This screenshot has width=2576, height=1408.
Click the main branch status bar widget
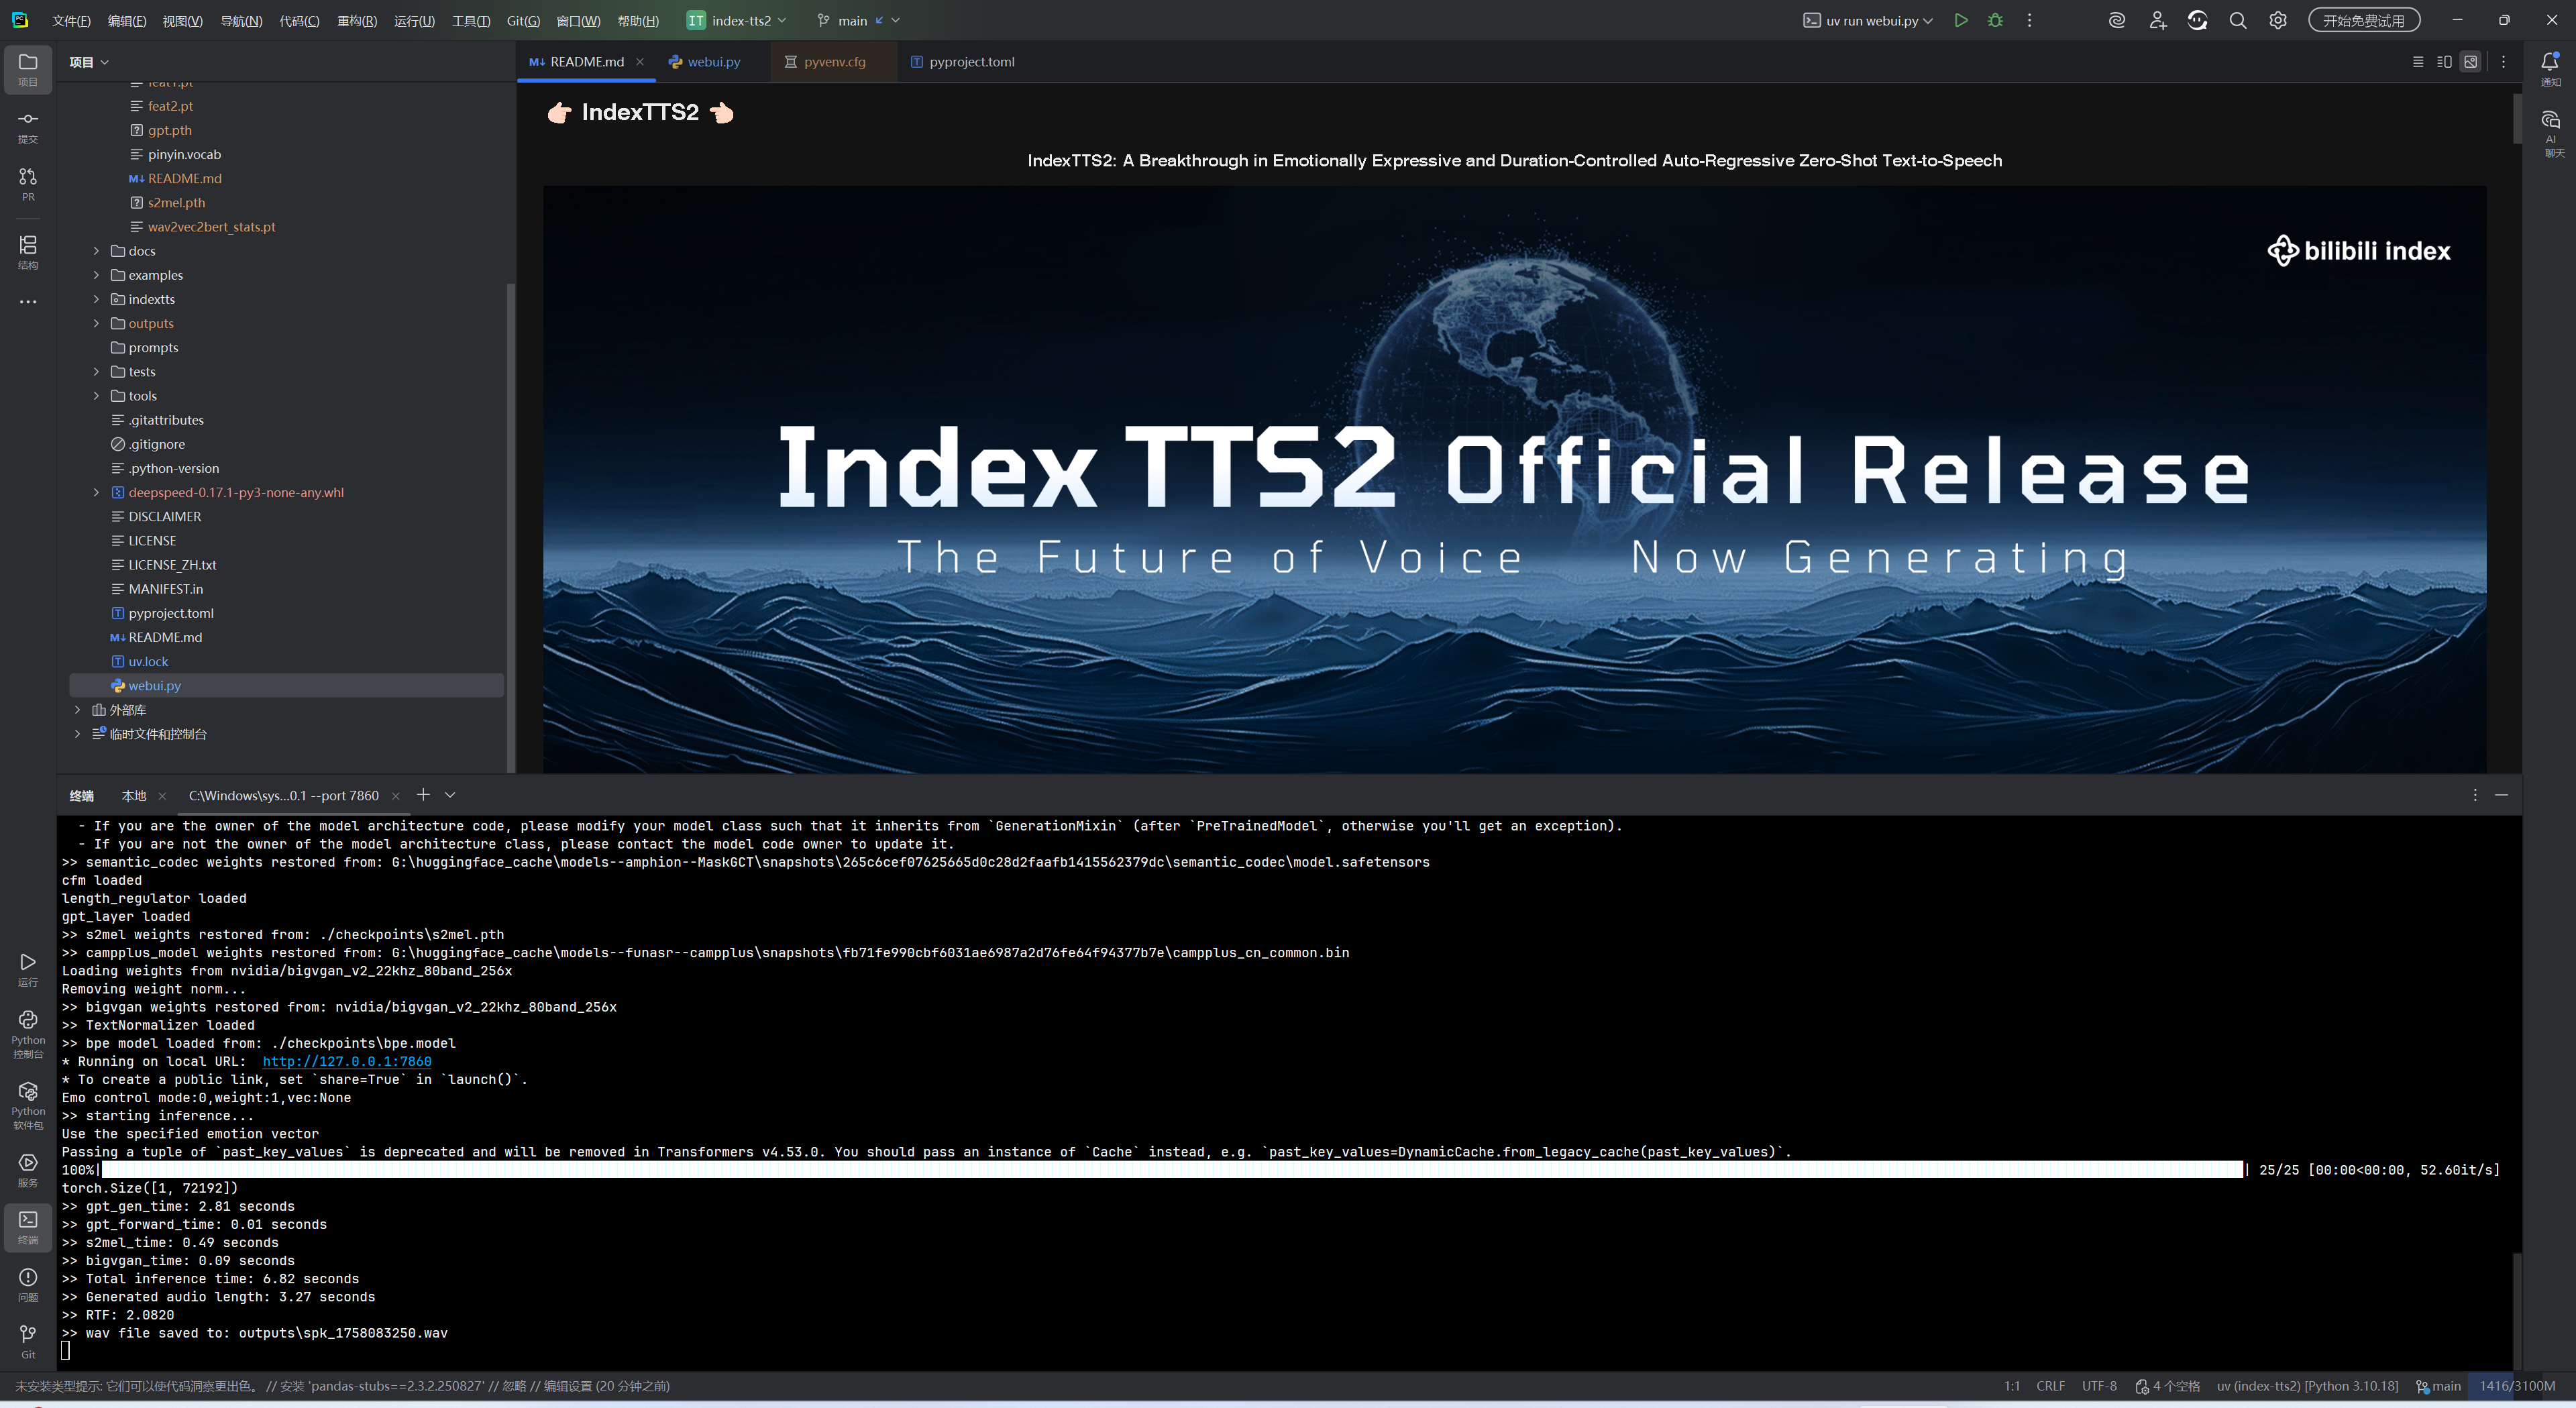(x=2438, y=1386)
